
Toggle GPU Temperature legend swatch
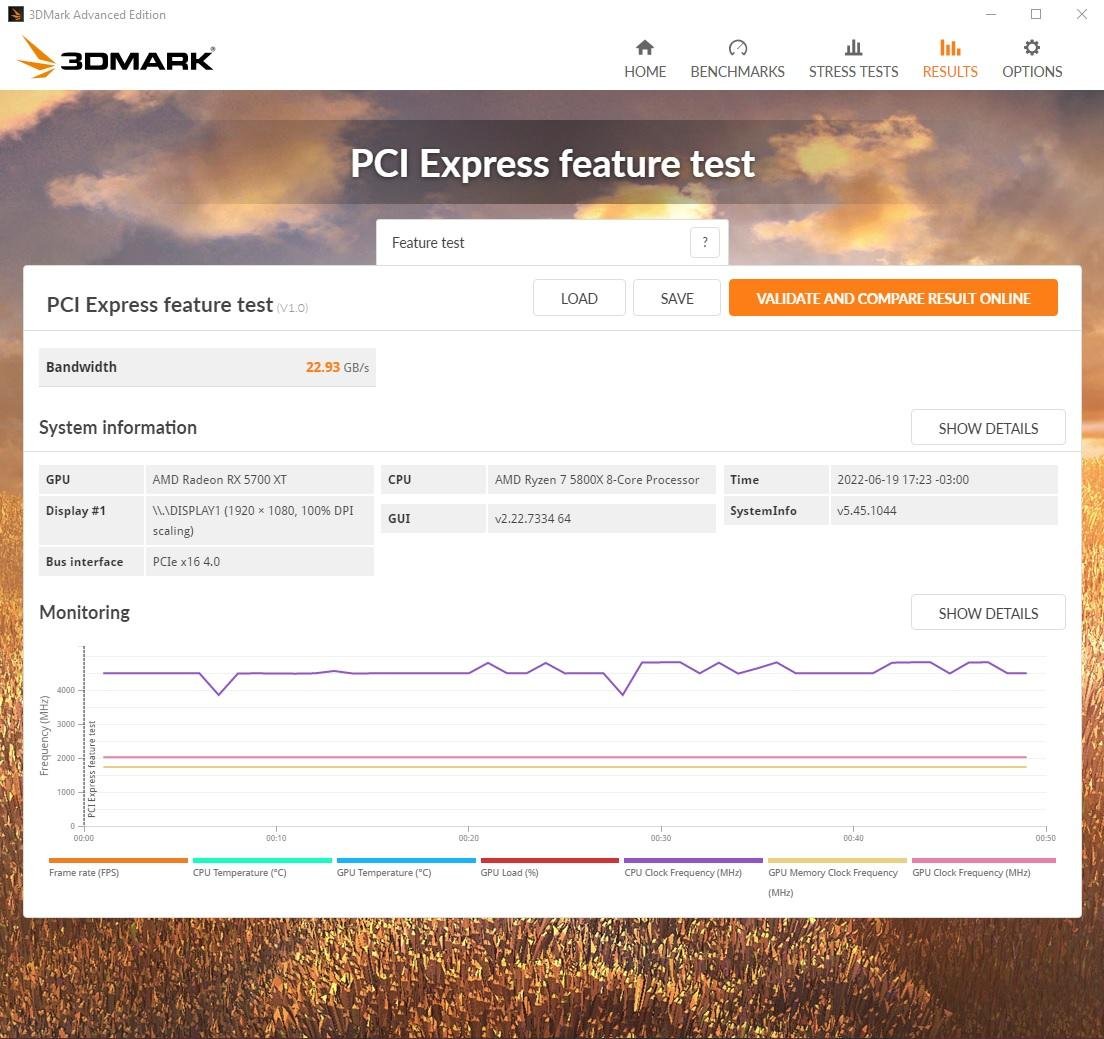point(406,860)
